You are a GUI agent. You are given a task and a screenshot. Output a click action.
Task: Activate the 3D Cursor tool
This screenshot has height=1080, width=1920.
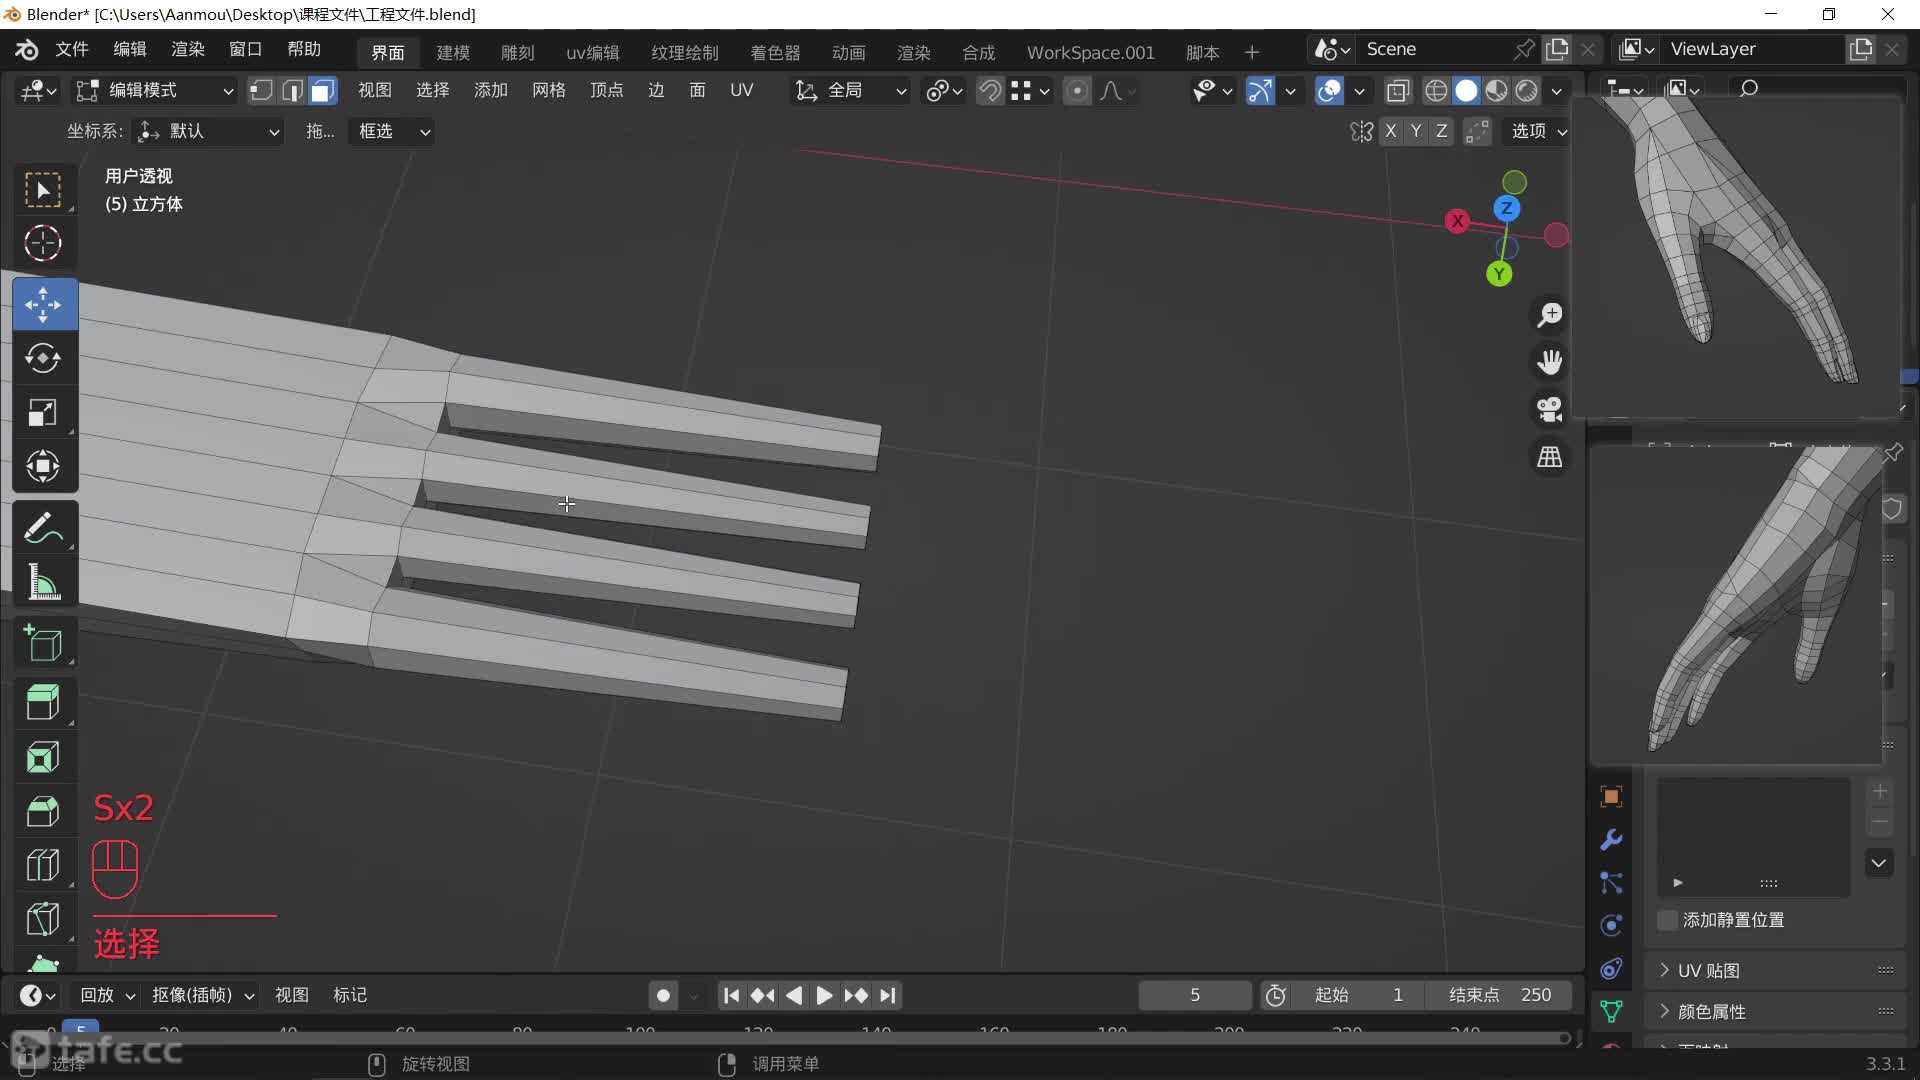click(x=43, y=243)
